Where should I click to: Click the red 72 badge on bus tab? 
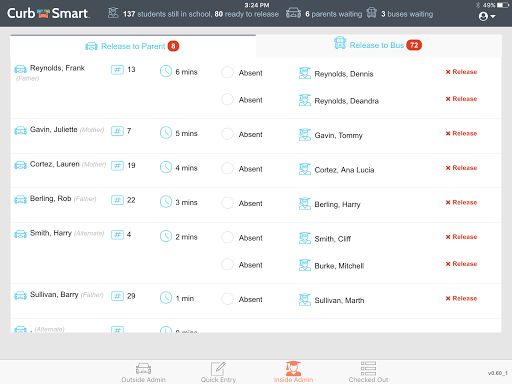click(414, 45)
